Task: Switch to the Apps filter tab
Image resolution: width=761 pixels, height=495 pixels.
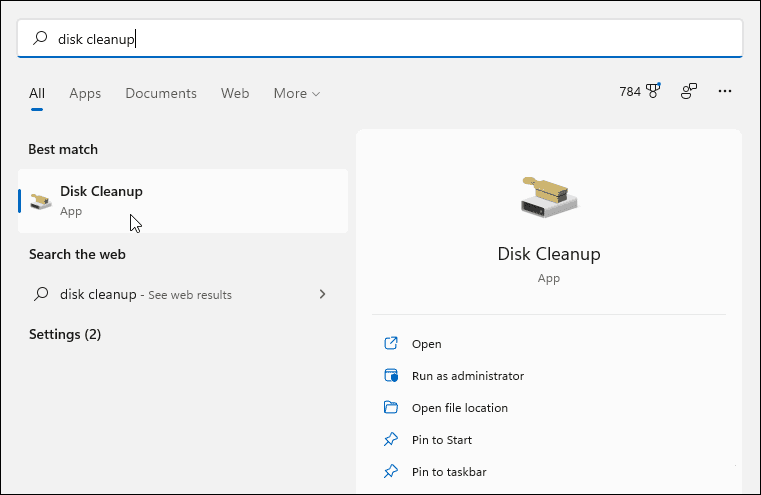Action: tap(85, 93)
